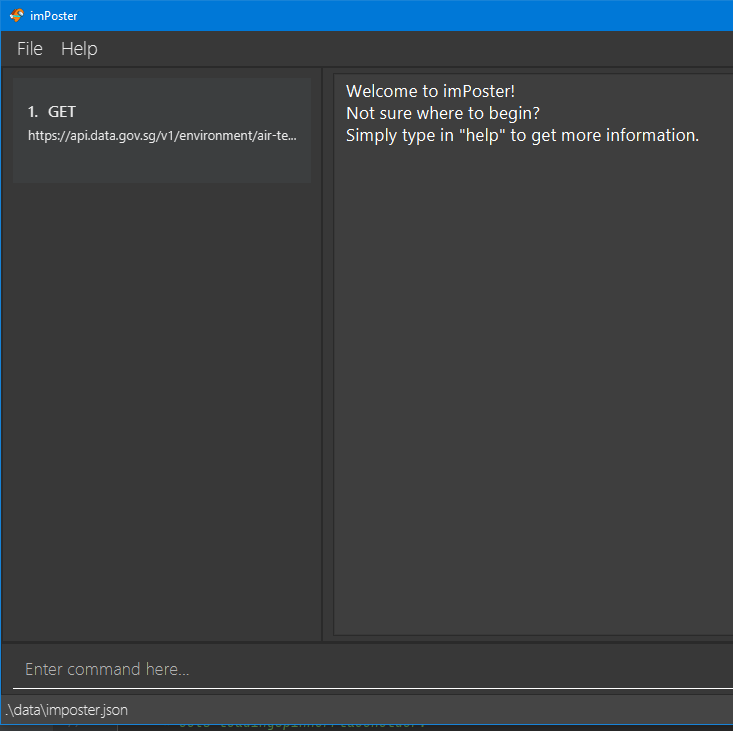Click the .\data\imposter.json status bar path
The width and height of the screenshot is (733, 731).
click(66, 710)
